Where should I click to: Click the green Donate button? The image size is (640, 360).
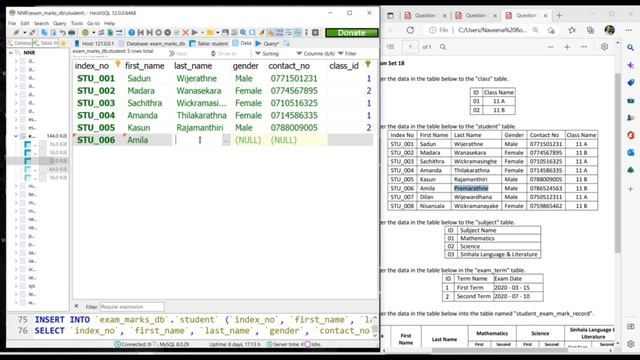351,33
